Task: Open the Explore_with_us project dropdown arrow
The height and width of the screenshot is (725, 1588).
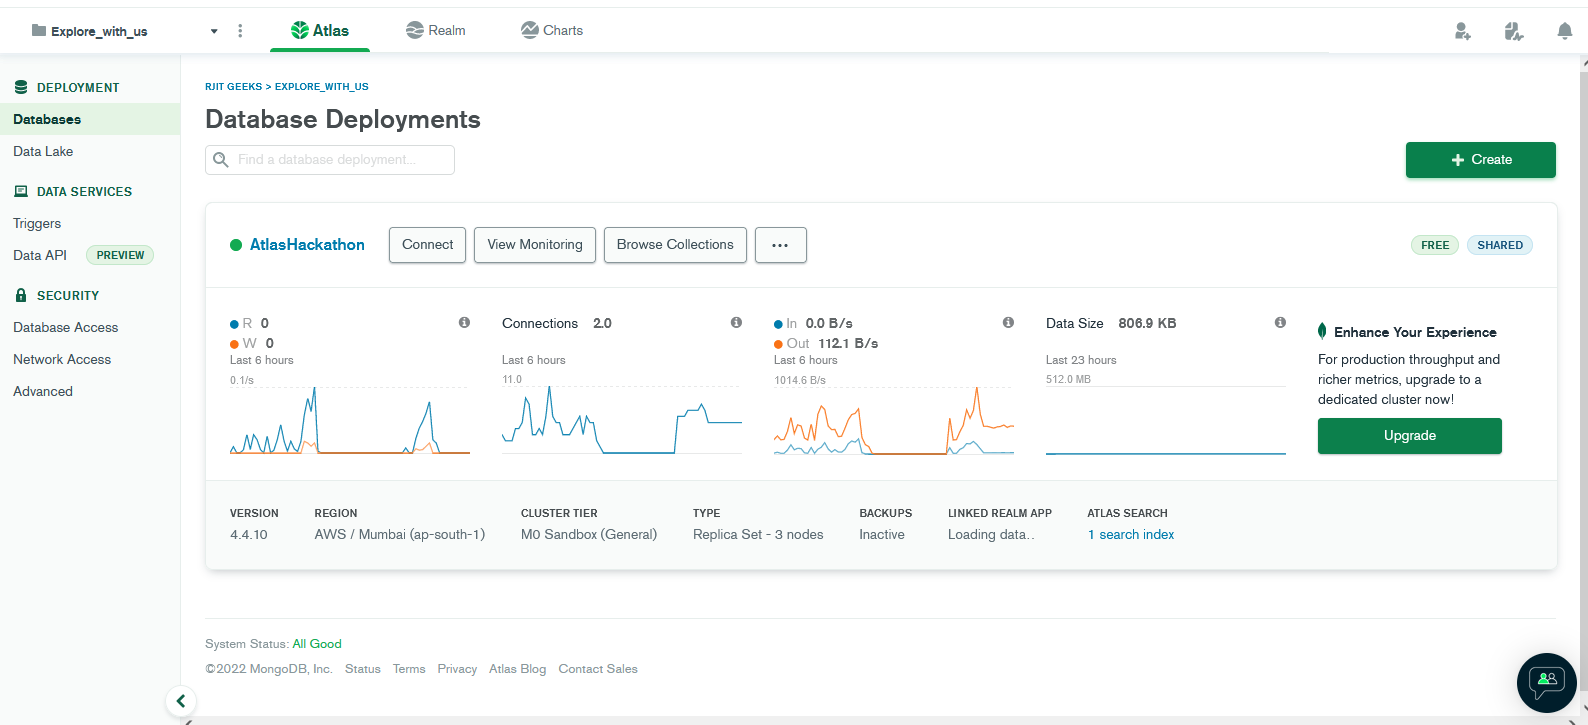Action: [x=214, y=31]
